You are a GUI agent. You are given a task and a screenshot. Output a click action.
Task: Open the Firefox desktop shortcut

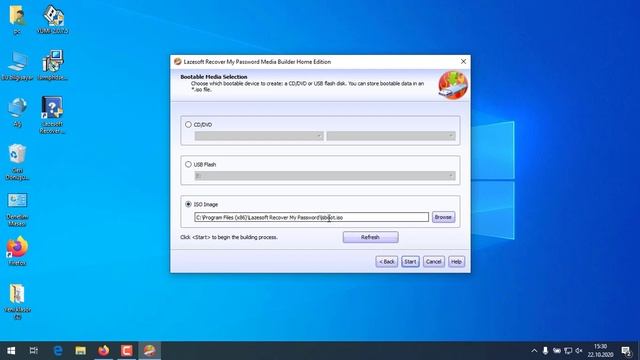coord(17,251)
